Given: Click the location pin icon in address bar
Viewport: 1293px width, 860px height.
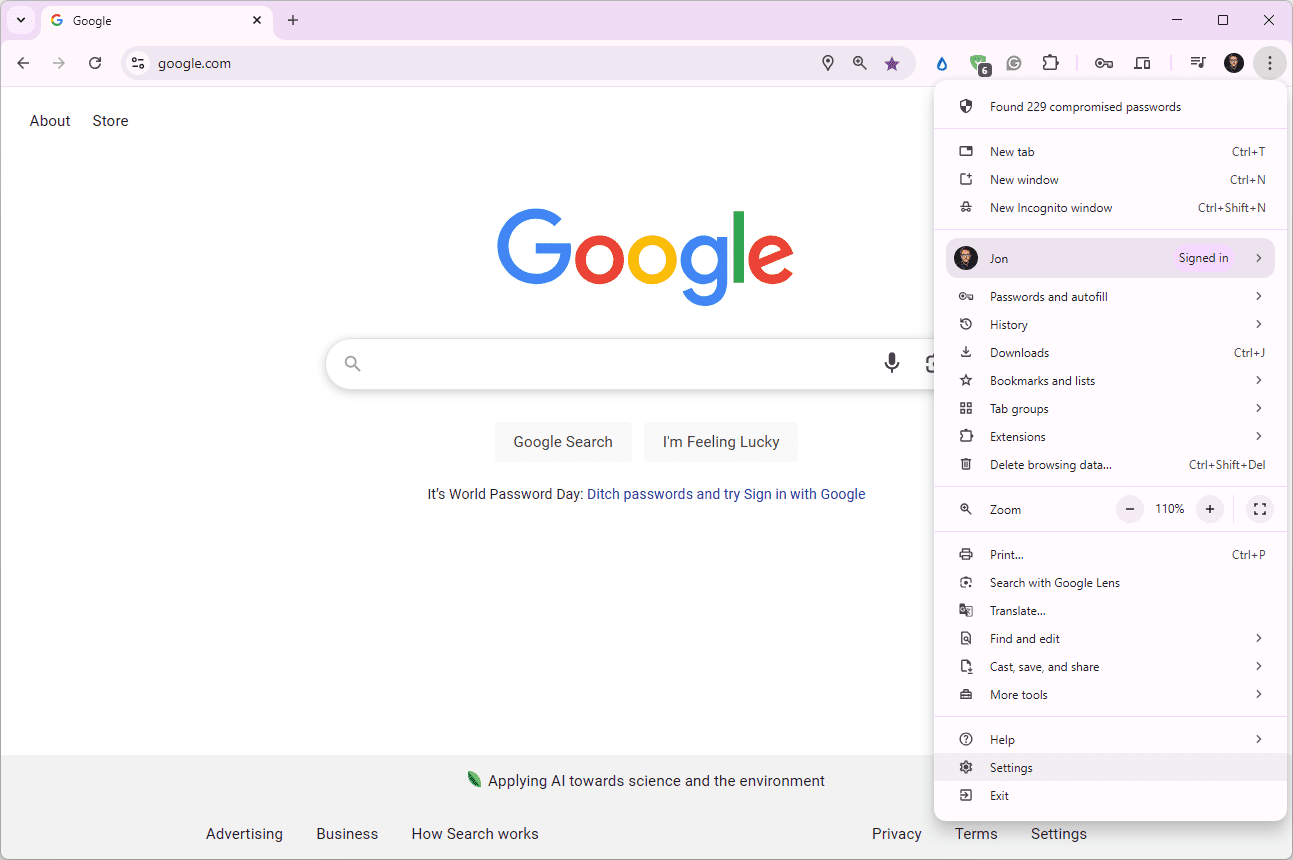Looking at the screenshot, I should (x=828, y=63).
